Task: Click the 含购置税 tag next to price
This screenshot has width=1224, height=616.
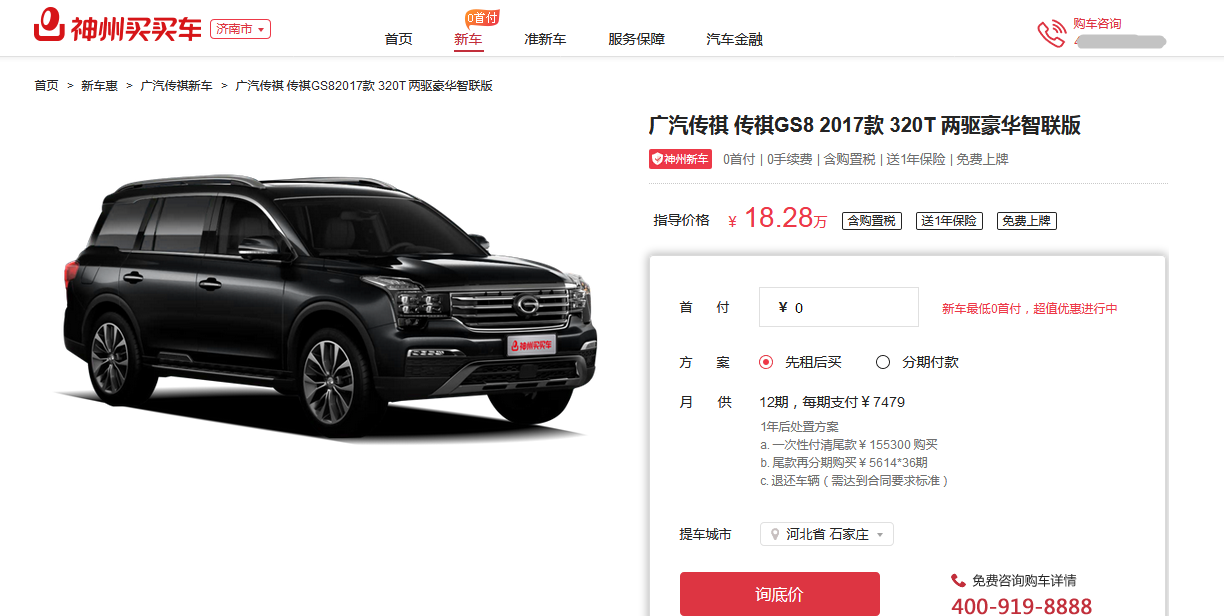Action: [871, 221]
